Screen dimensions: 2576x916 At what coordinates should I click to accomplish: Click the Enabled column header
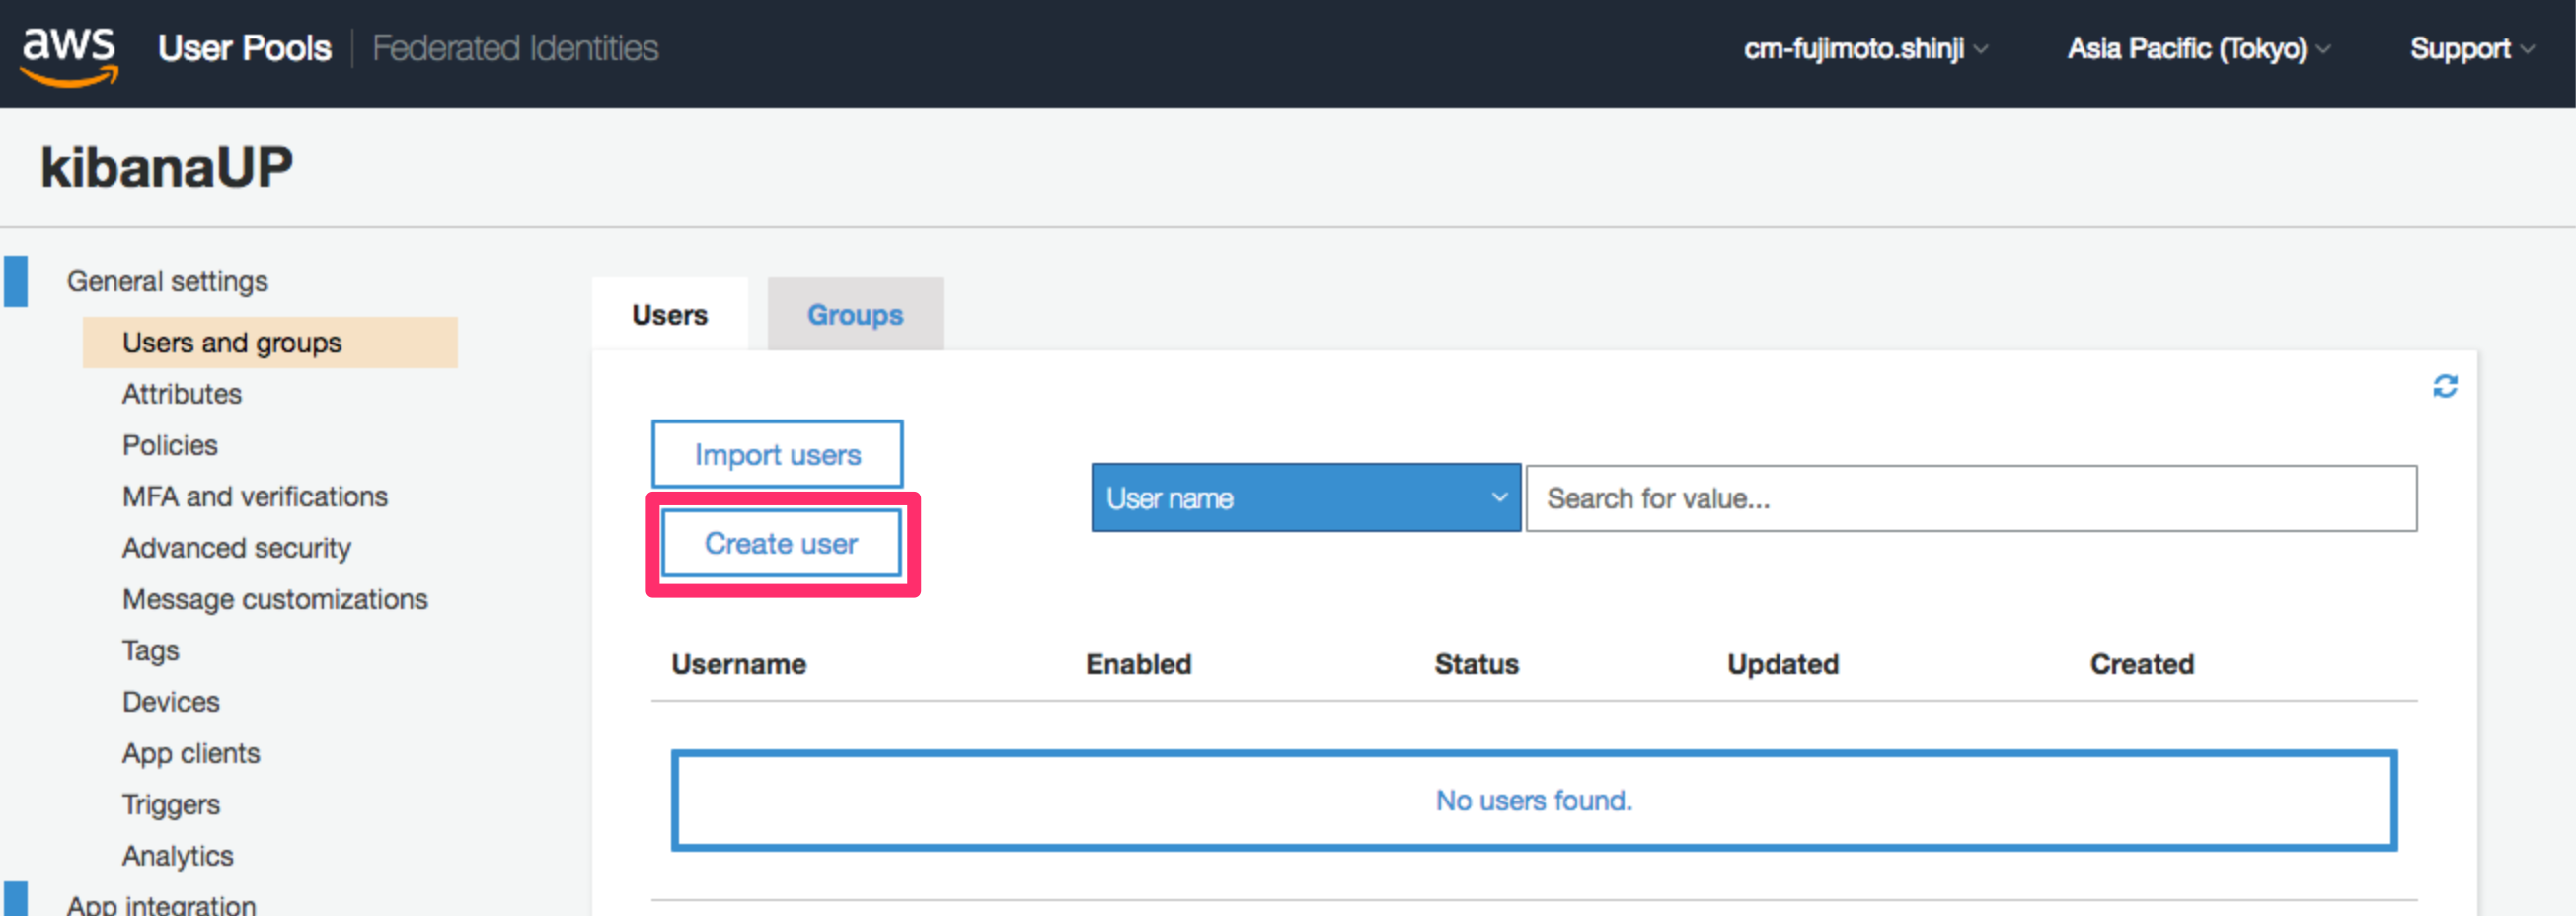[1139, 664]
